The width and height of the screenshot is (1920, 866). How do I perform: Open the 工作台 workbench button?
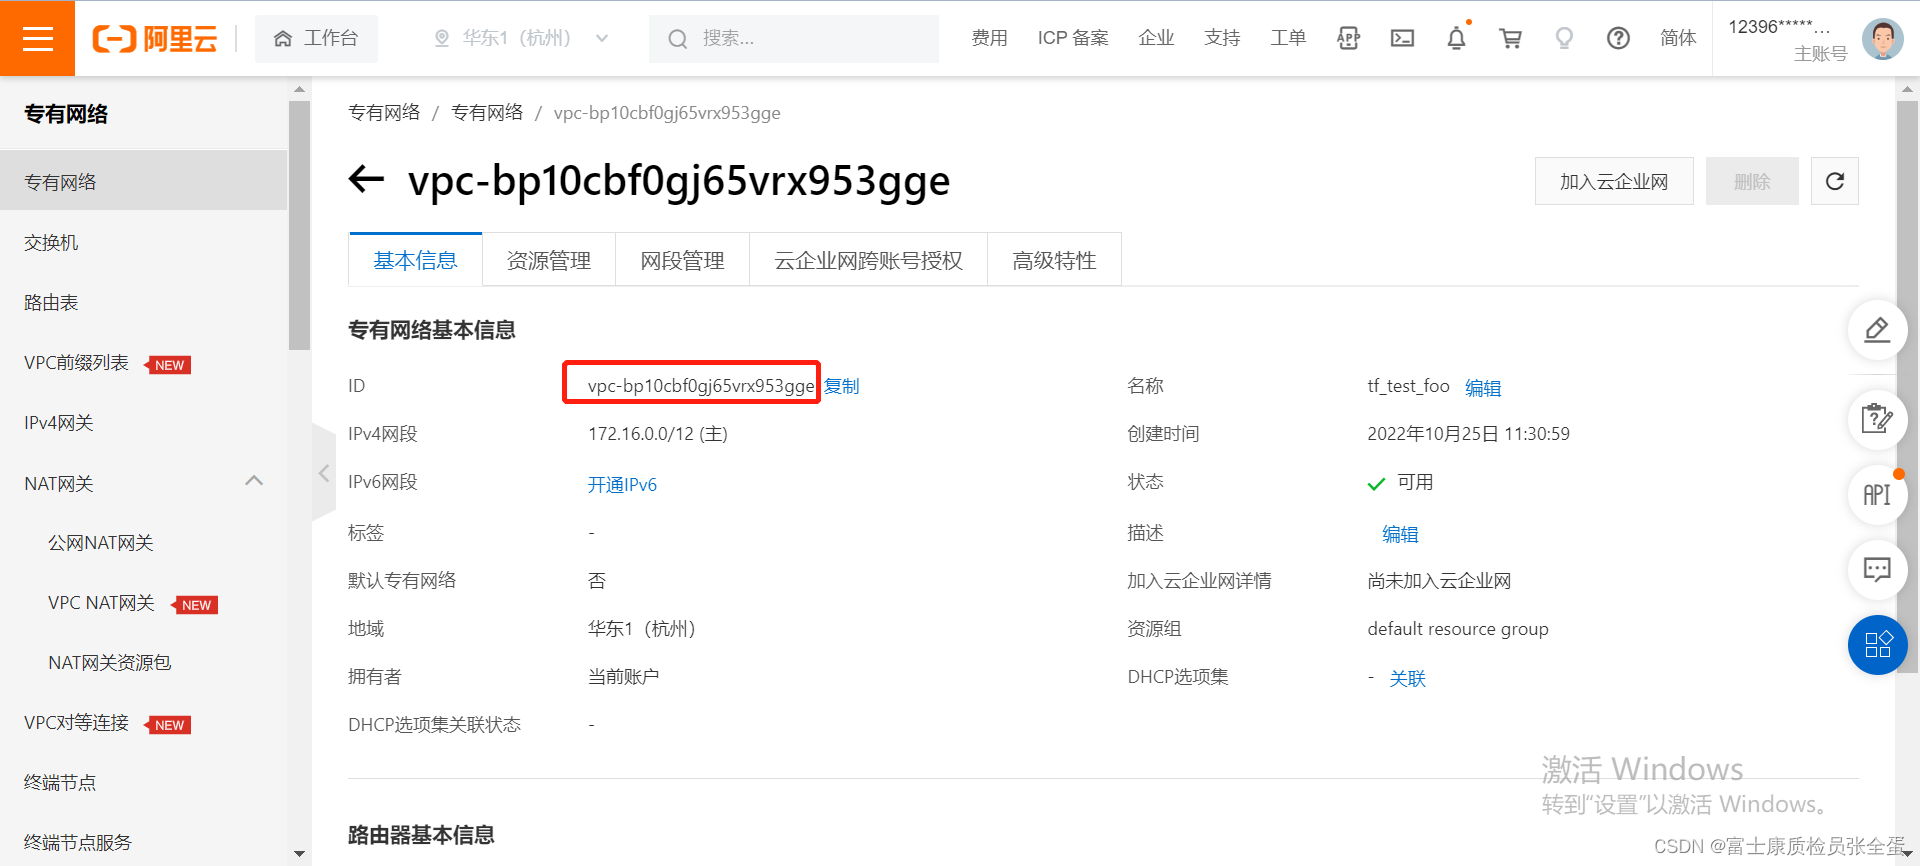pos(316,38)
